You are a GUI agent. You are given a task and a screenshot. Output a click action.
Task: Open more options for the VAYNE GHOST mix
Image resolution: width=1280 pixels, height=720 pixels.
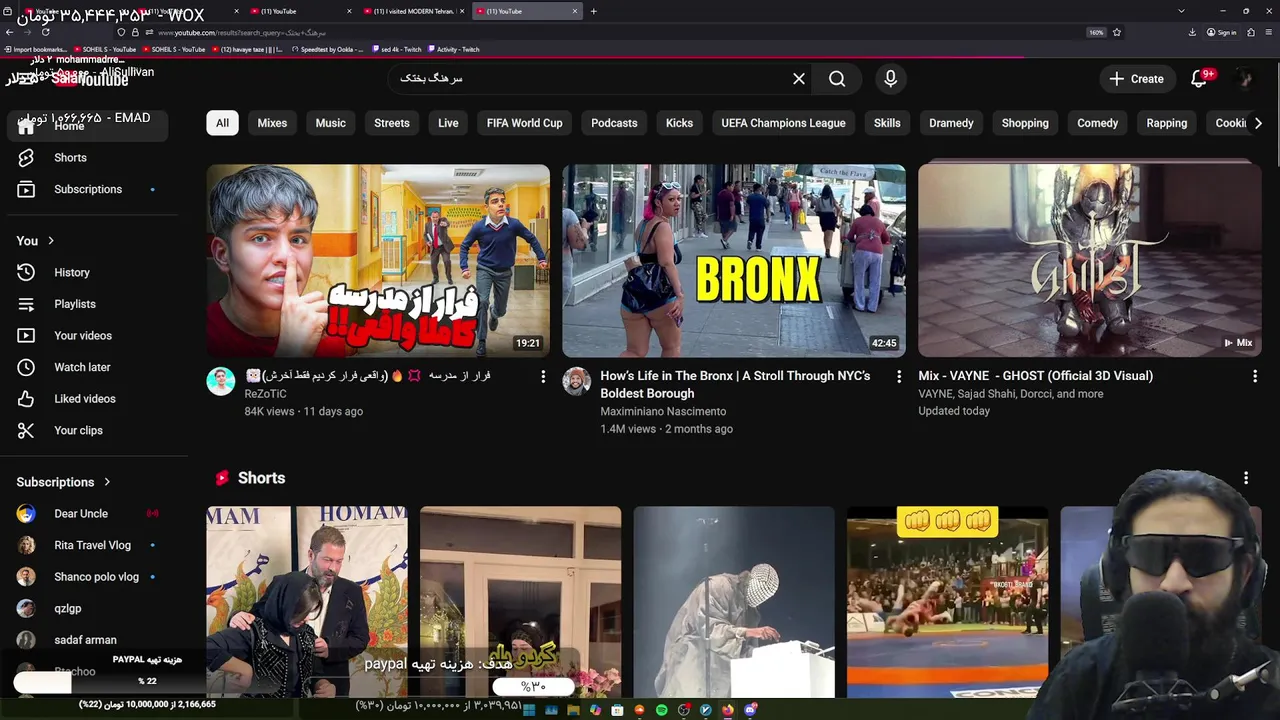coord(1255,377)
